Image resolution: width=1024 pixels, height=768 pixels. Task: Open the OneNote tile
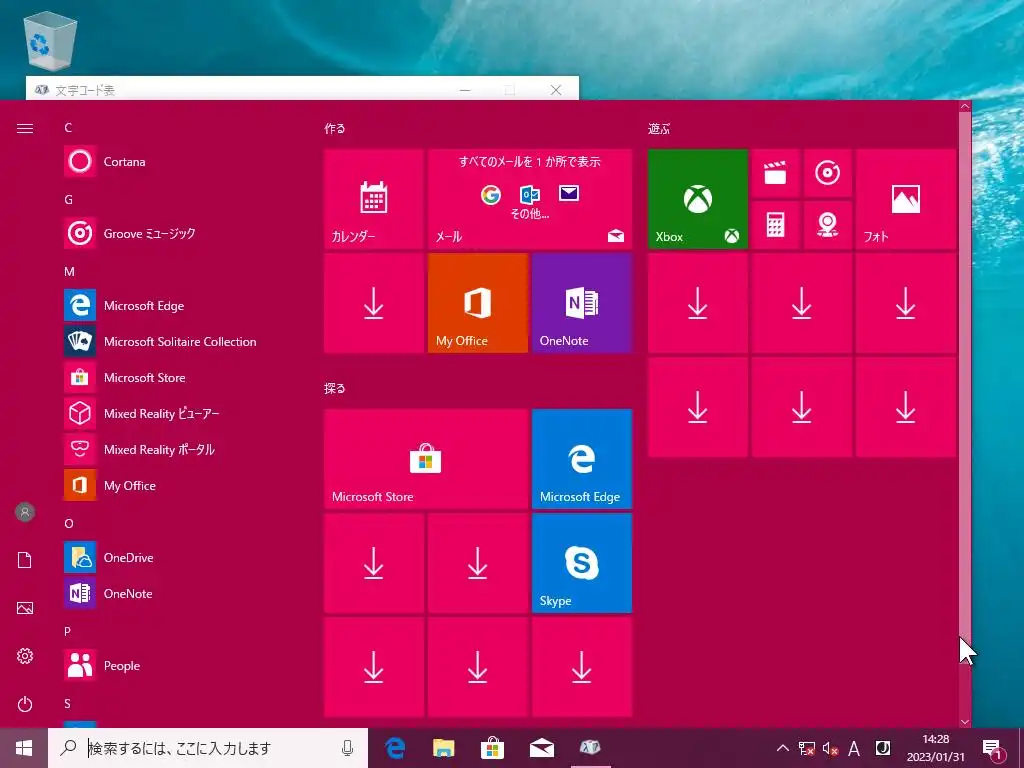tap(582, 303)
